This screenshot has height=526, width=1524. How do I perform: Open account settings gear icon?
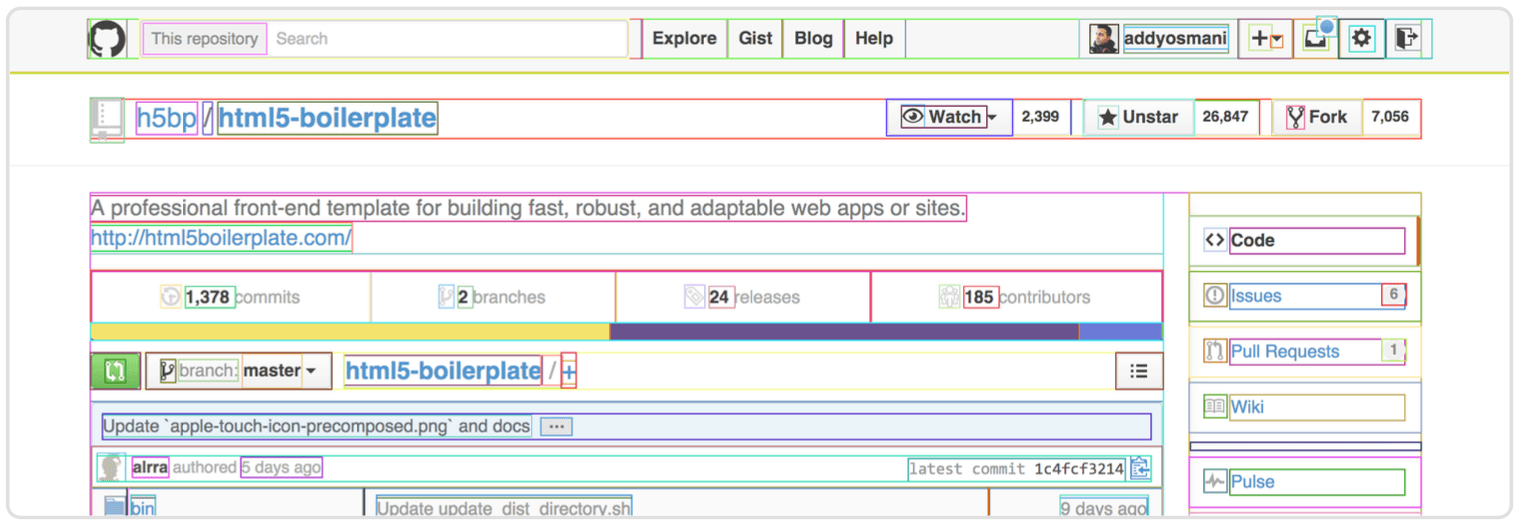tap(1361, 39)
